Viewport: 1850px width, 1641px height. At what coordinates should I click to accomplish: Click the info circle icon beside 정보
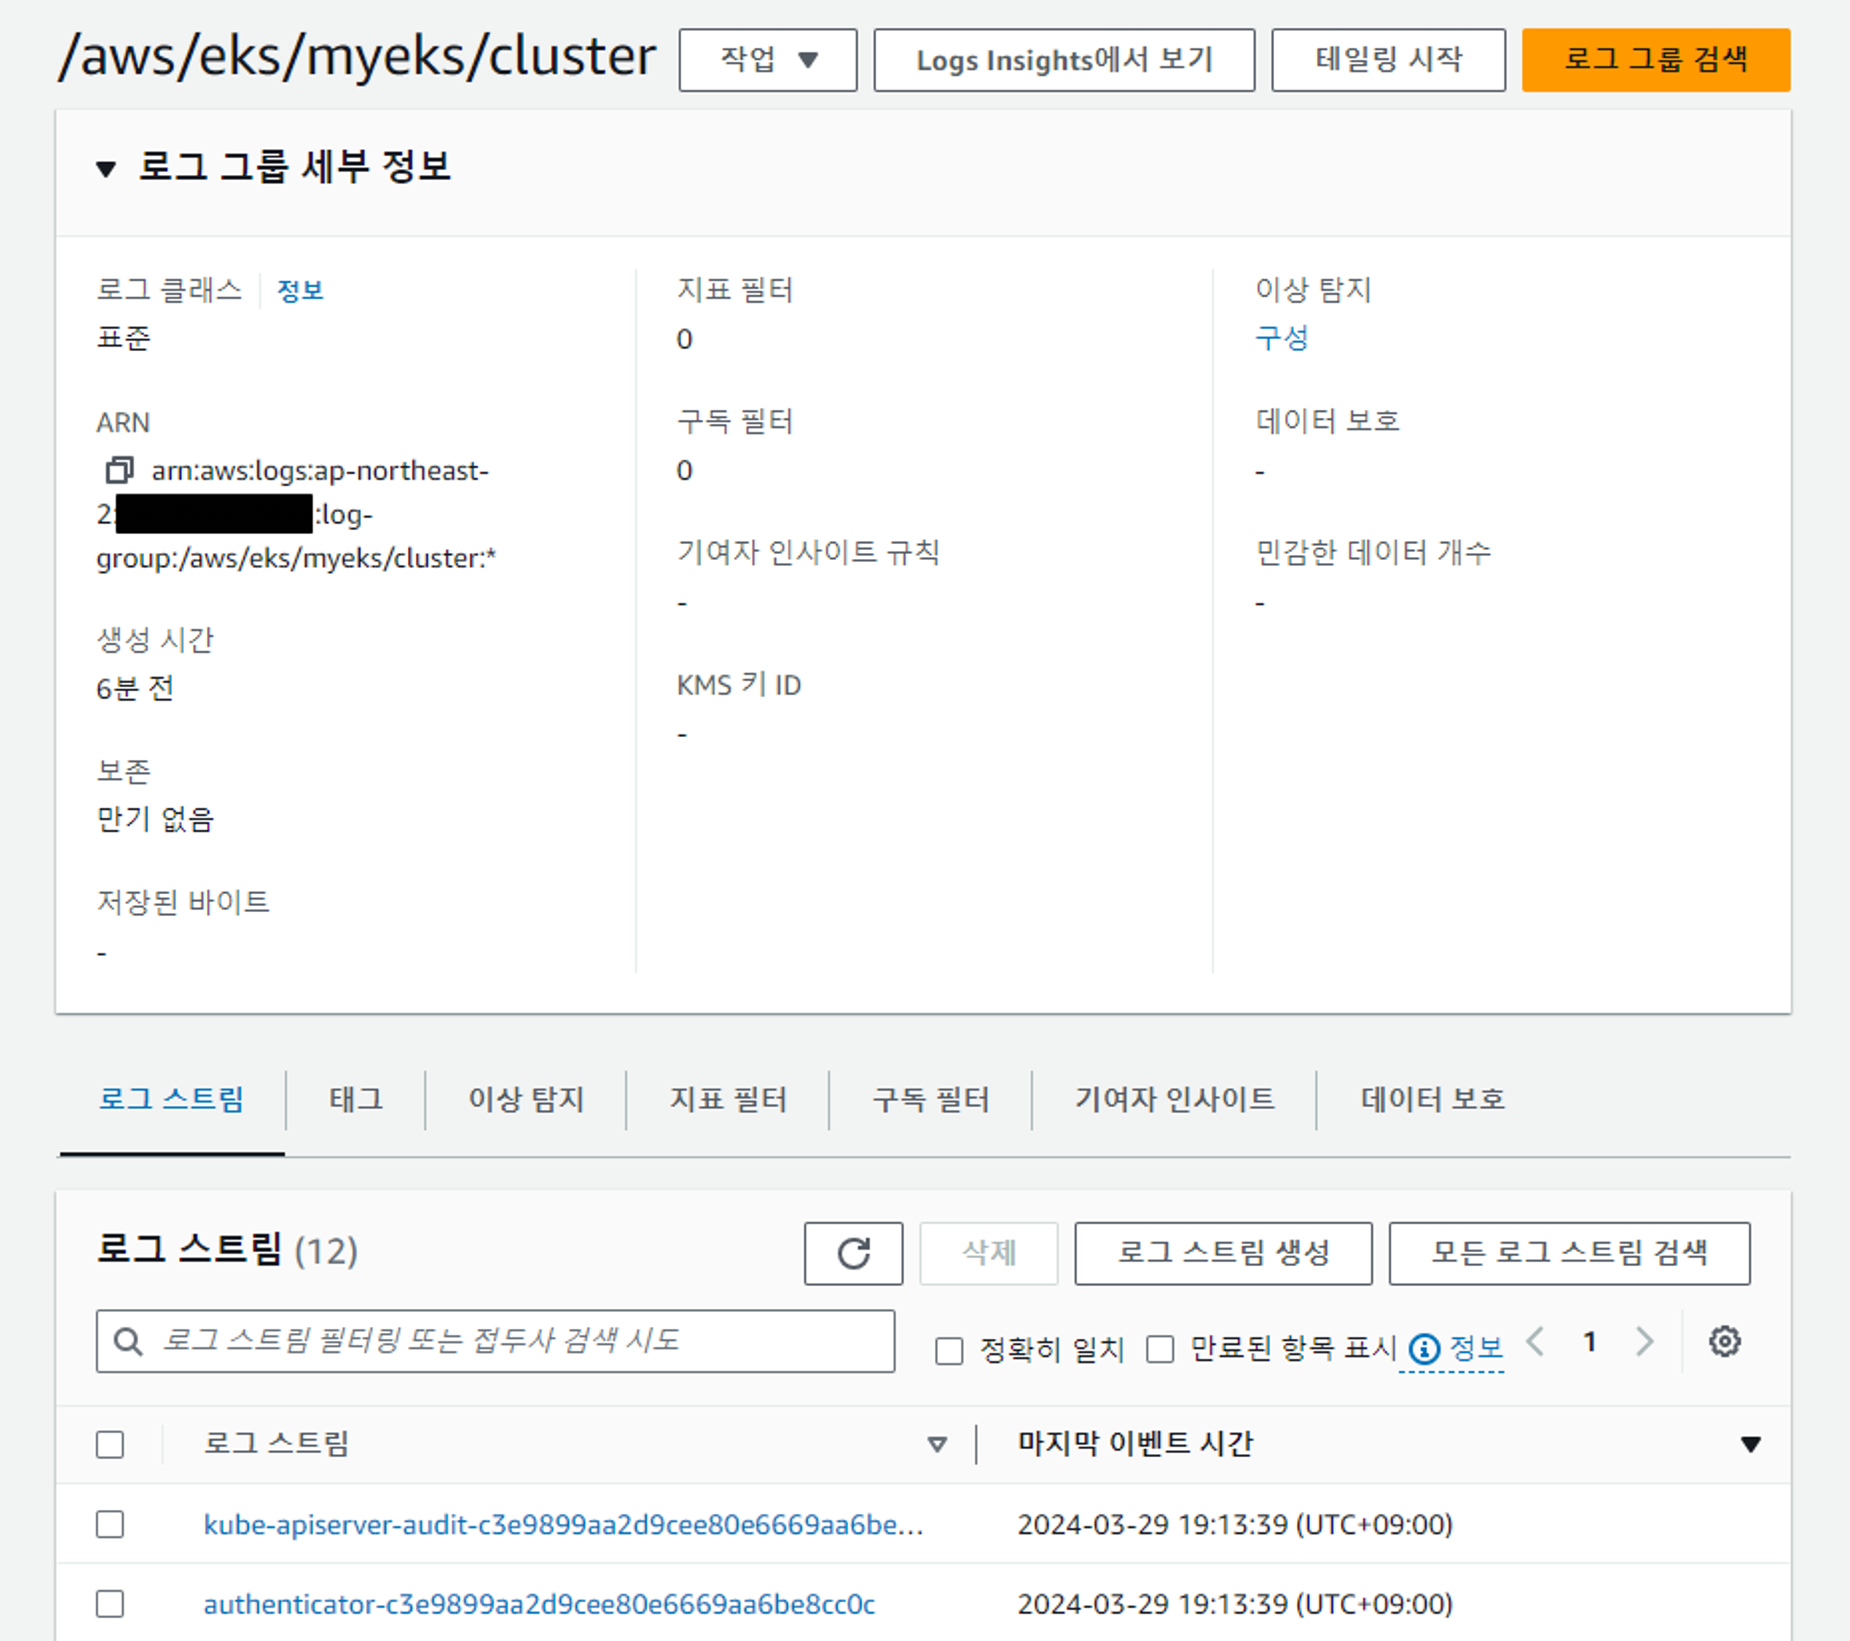click(x=1424, y=1349)
